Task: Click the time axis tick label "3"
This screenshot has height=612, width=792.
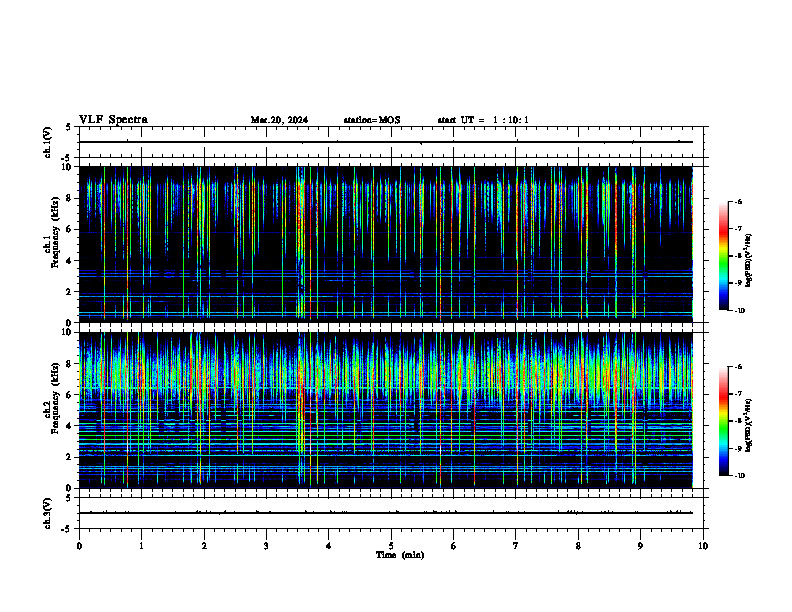Action: point(266,546)
